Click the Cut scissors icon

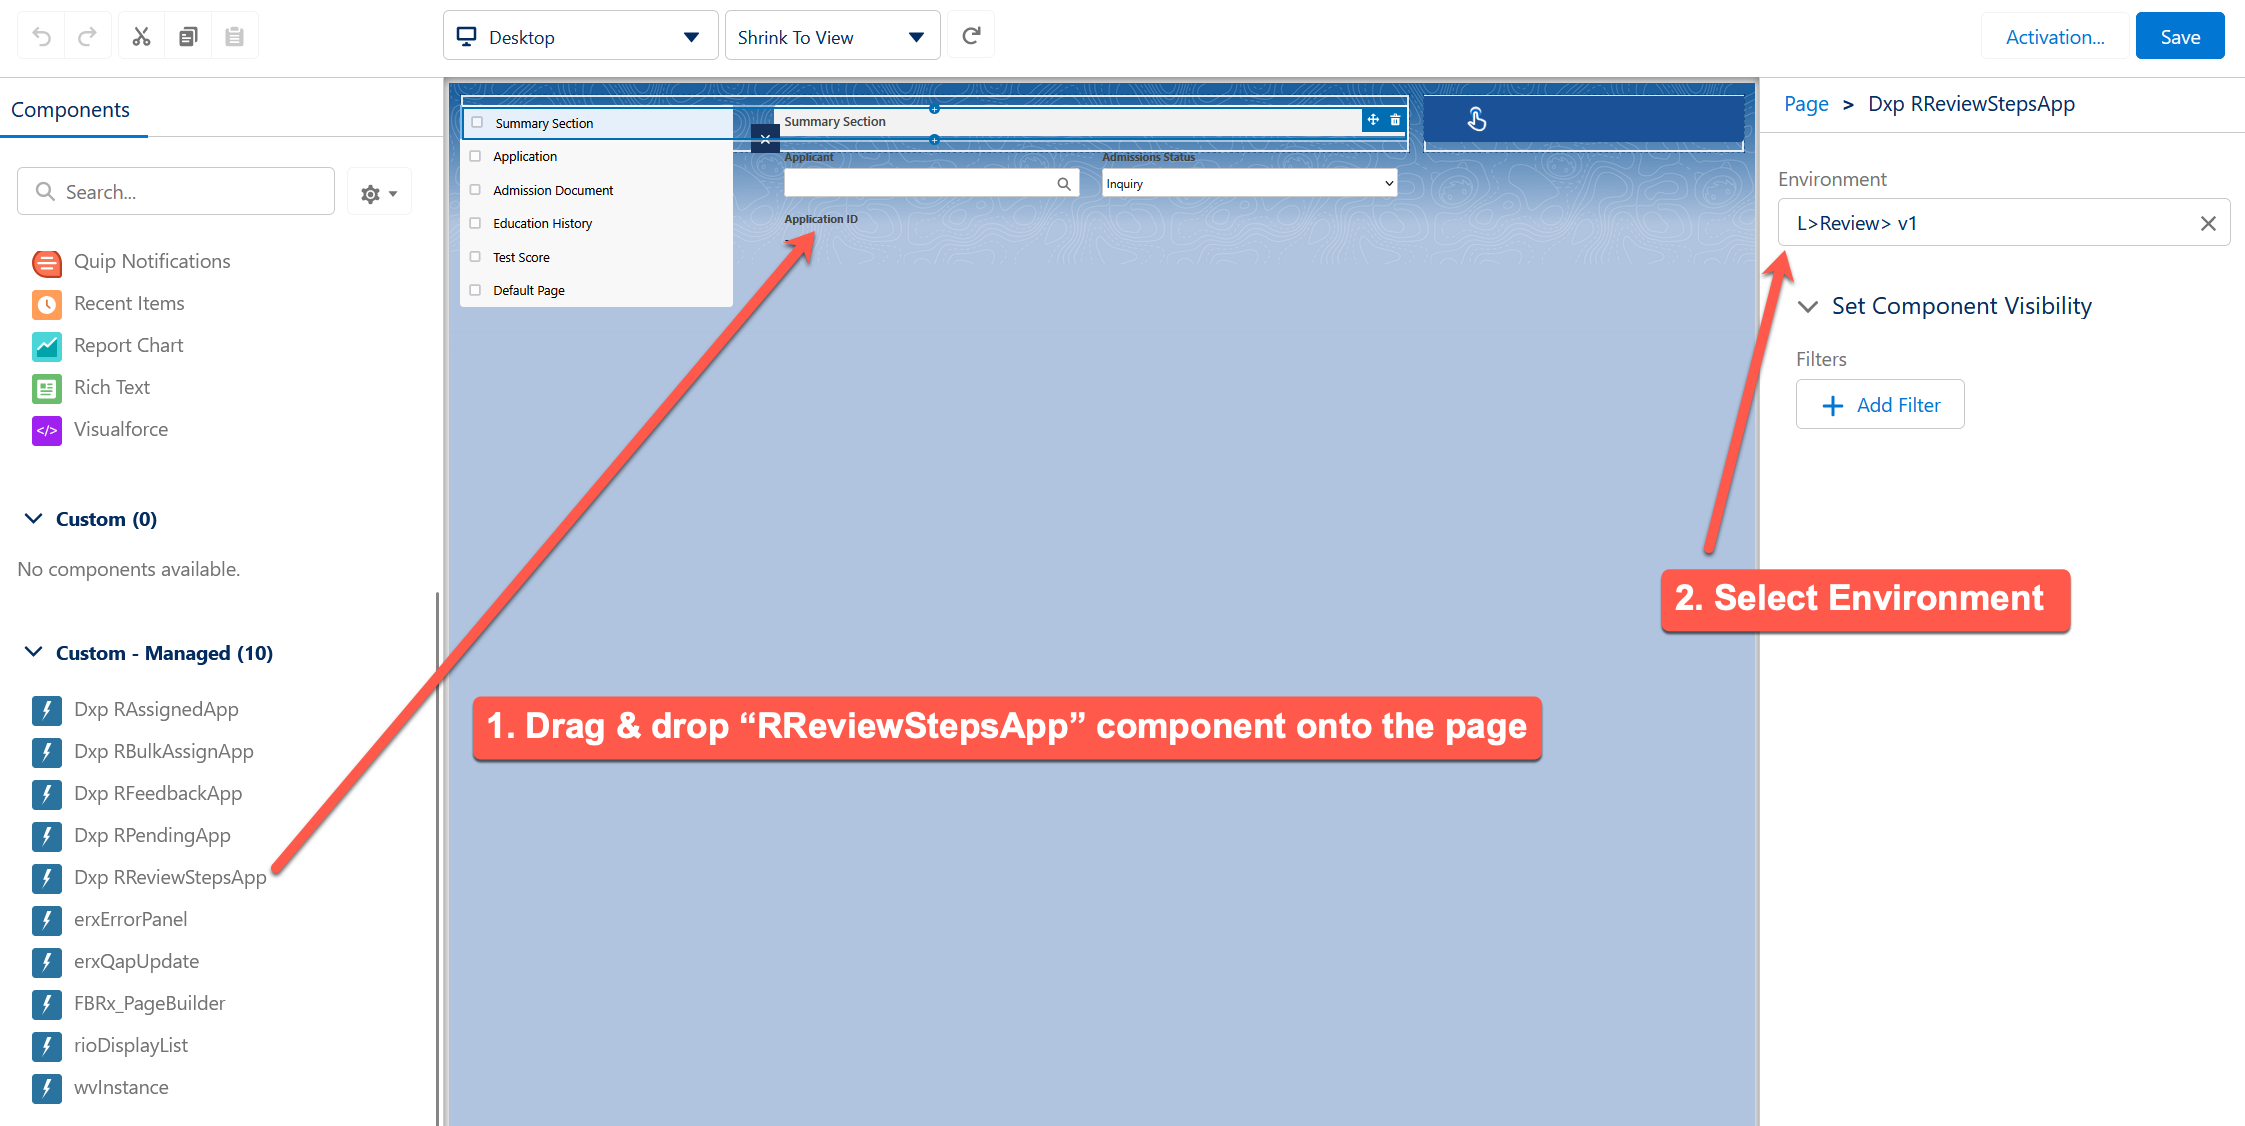point(141,37)
